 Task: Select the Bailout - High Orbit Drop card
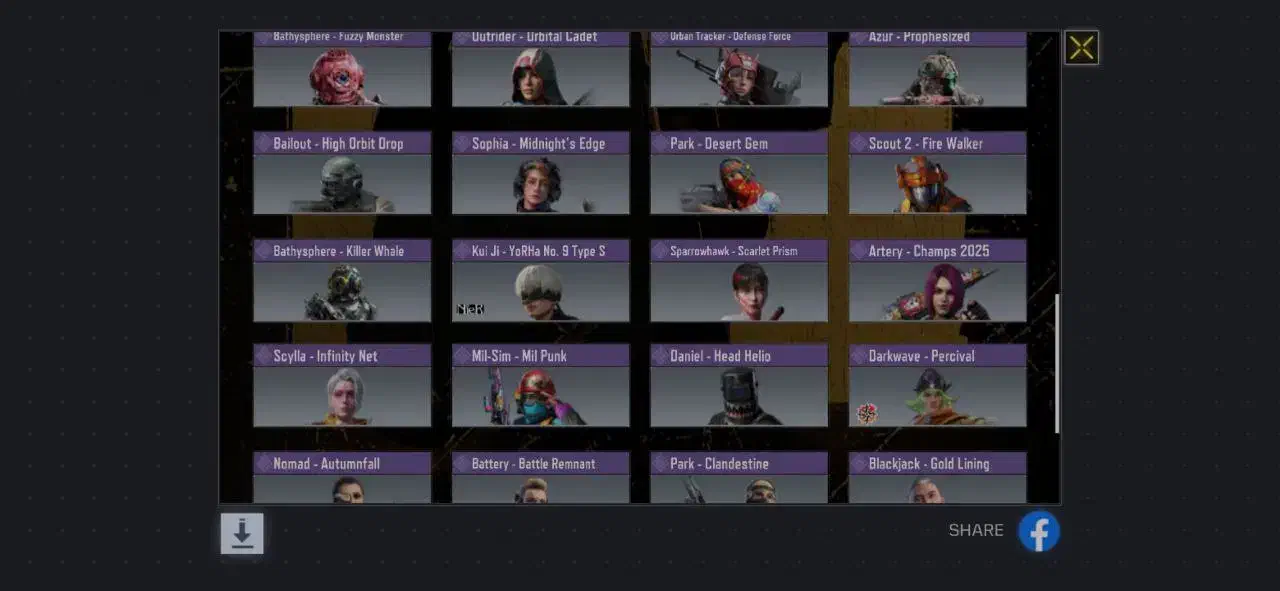pos(342,173)
